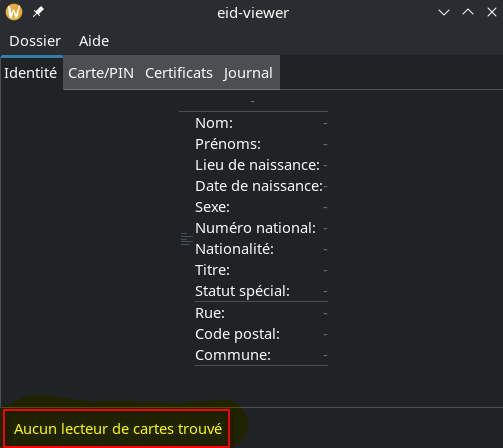Close the eid-viewer window
This screenshot has height=448, width=503.
492,12
